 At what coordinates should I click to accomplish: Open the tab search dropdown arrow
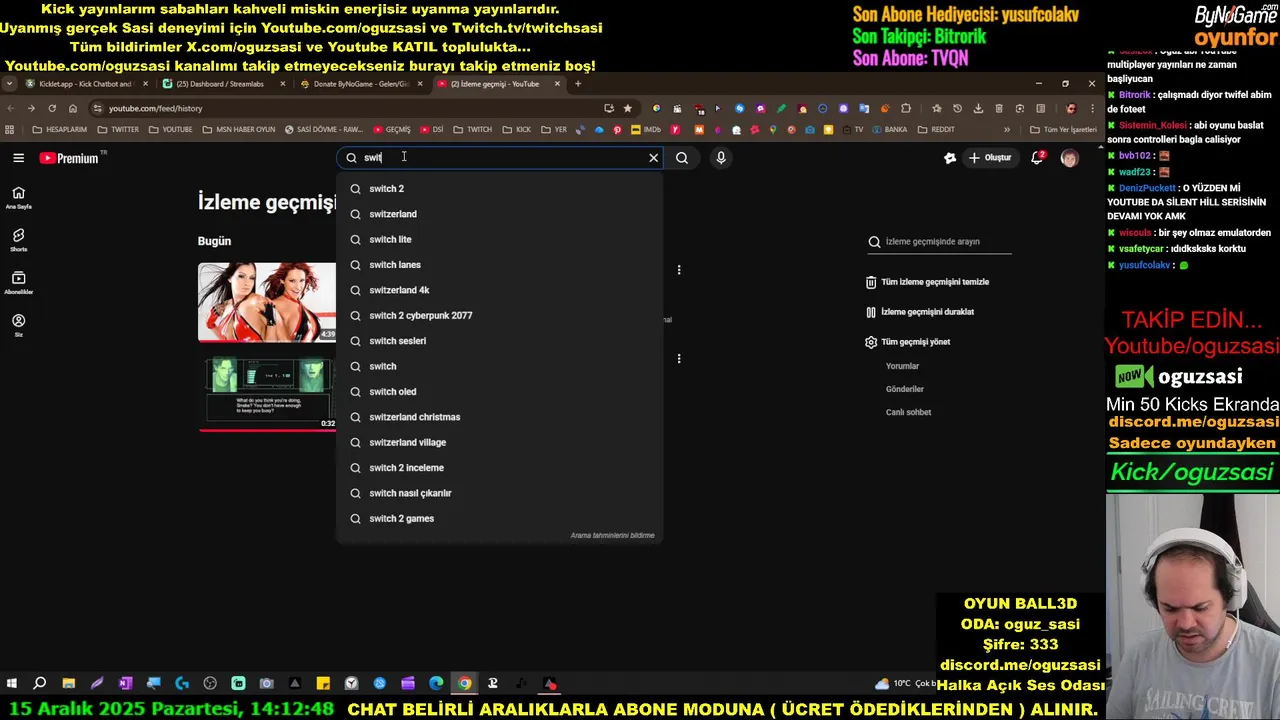[9, 84]
